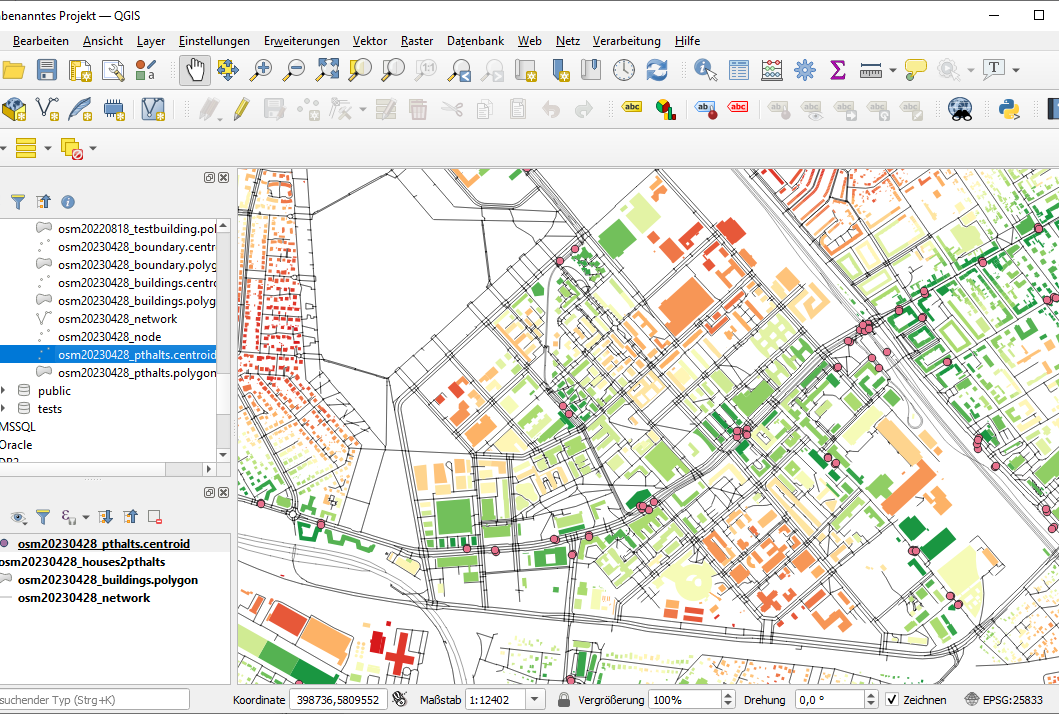Open manage map themes eye icon
Viewport: 1059px width, 714px height.
click(18, 517)
